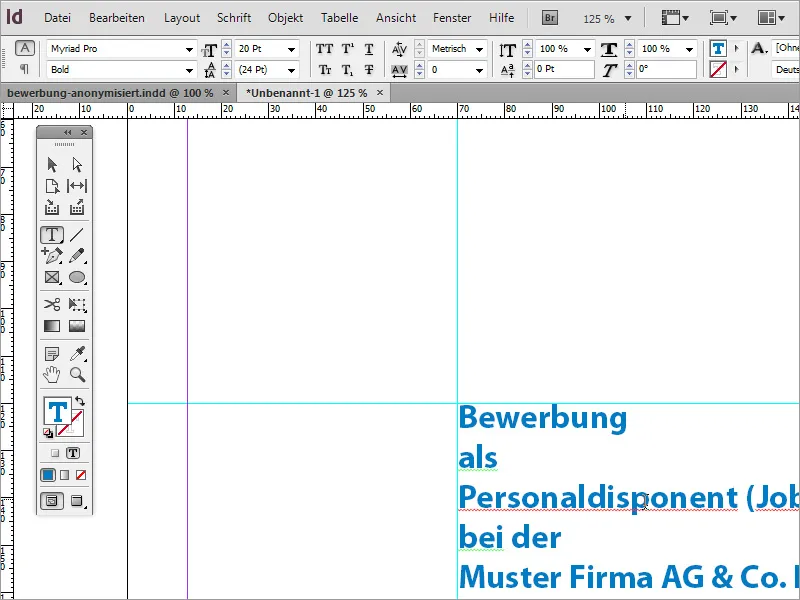
Task: Pick the Free Transform tool
Action: [77, 305]
